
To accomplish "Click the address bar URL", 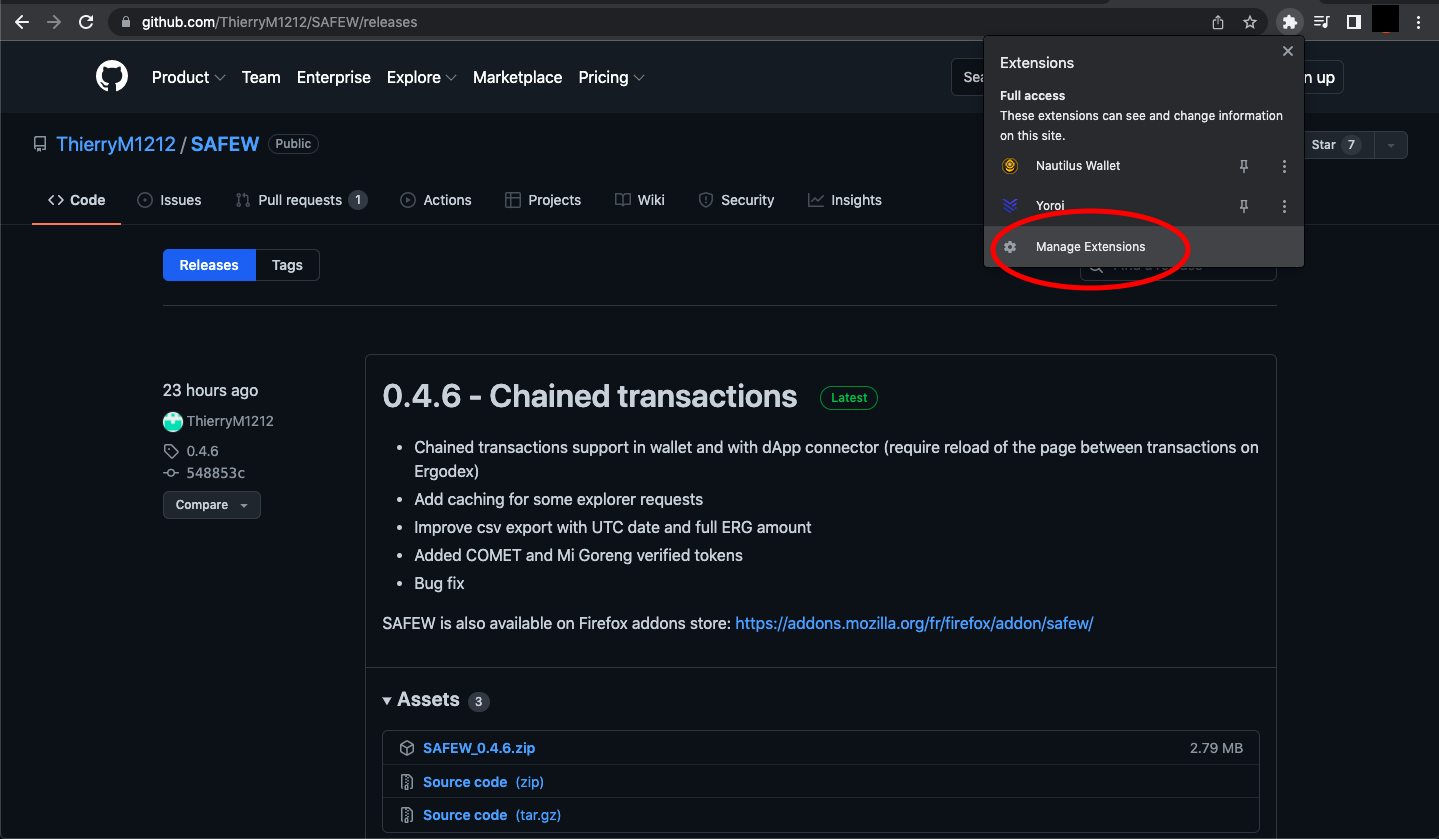I will pyautogui.click(x=280, y=22).
